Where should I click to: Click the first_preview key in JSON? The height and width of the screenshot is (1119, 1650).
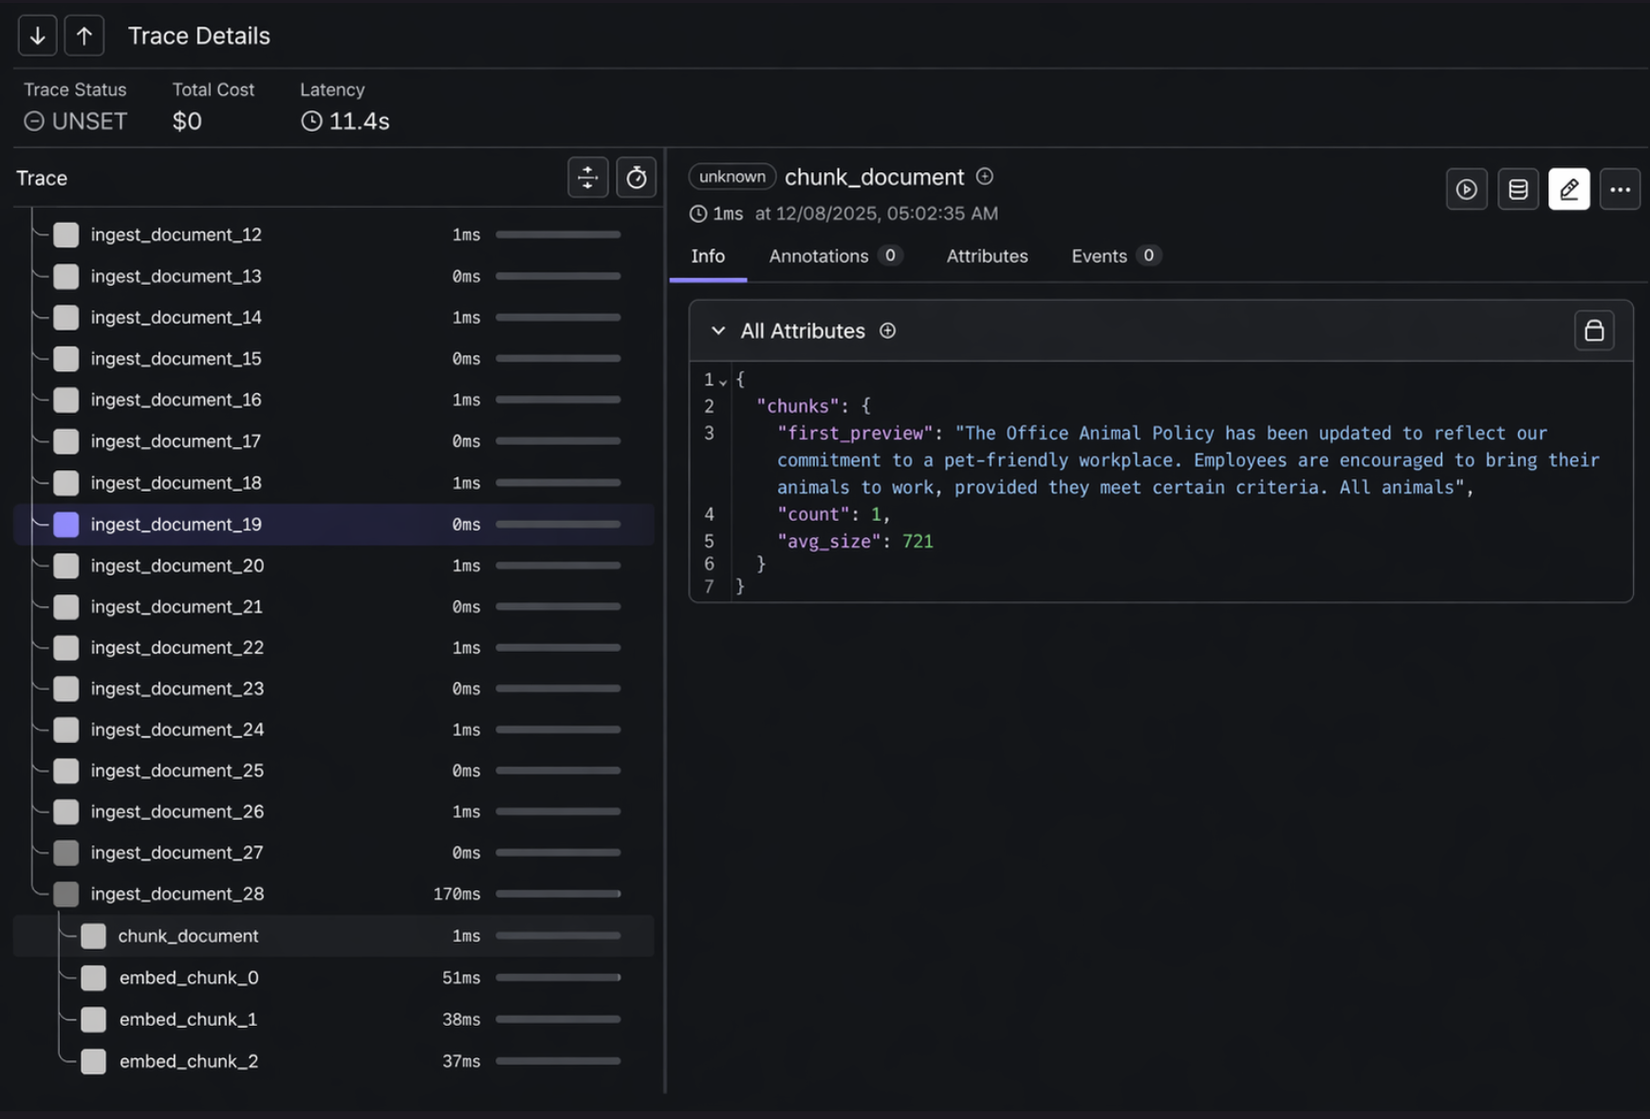point(855,433)
